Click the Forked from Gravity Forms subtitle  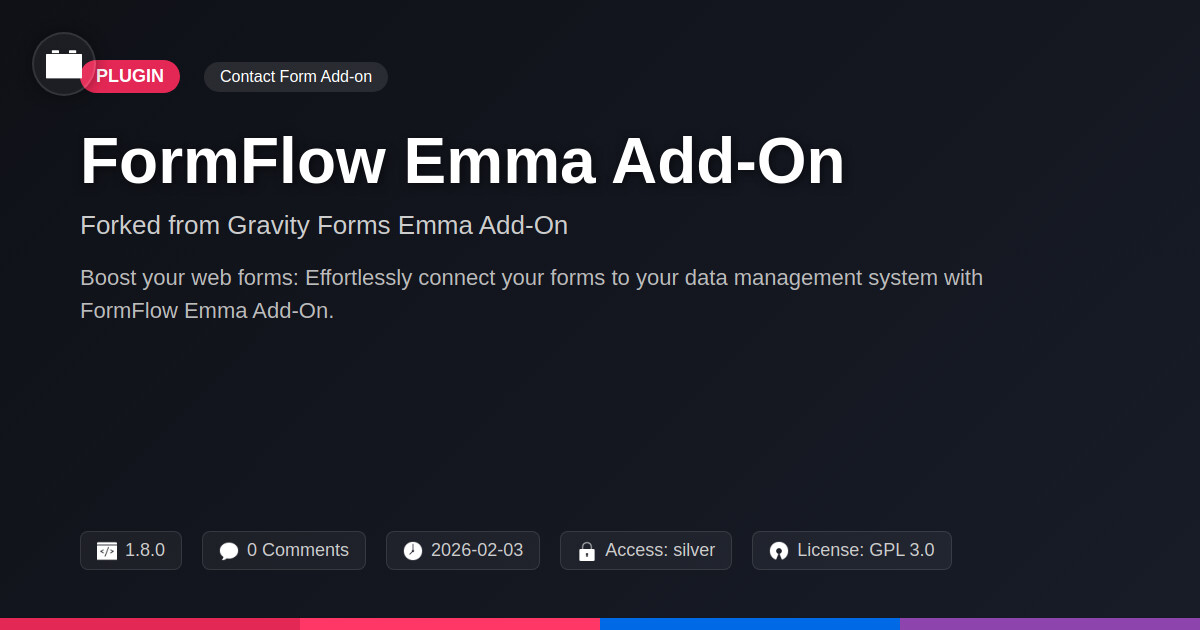pos(324,225)
